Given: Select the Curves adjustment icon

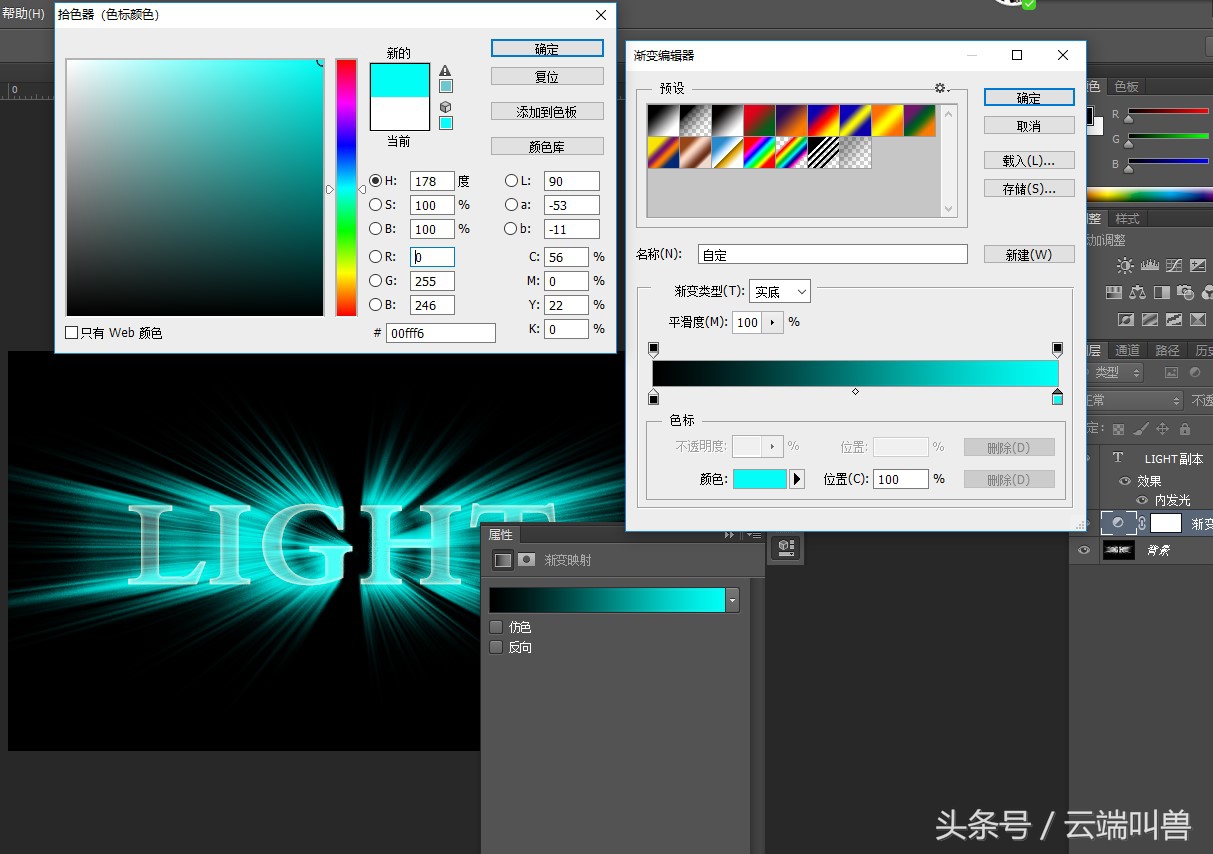Looking at the screenshot, I should click(1174, 266).
